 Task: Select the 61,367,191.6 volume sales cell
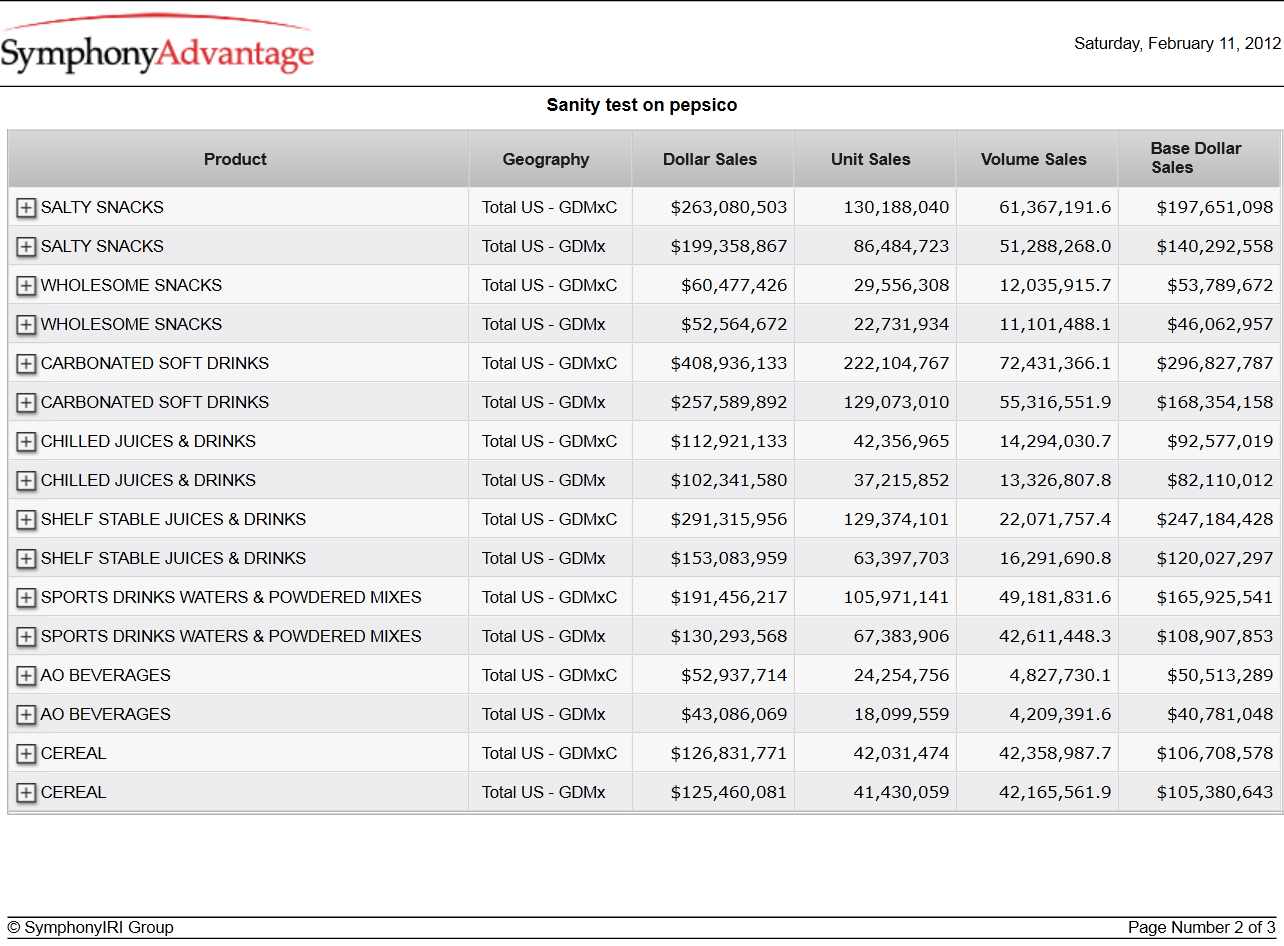tap(1037, 207)
